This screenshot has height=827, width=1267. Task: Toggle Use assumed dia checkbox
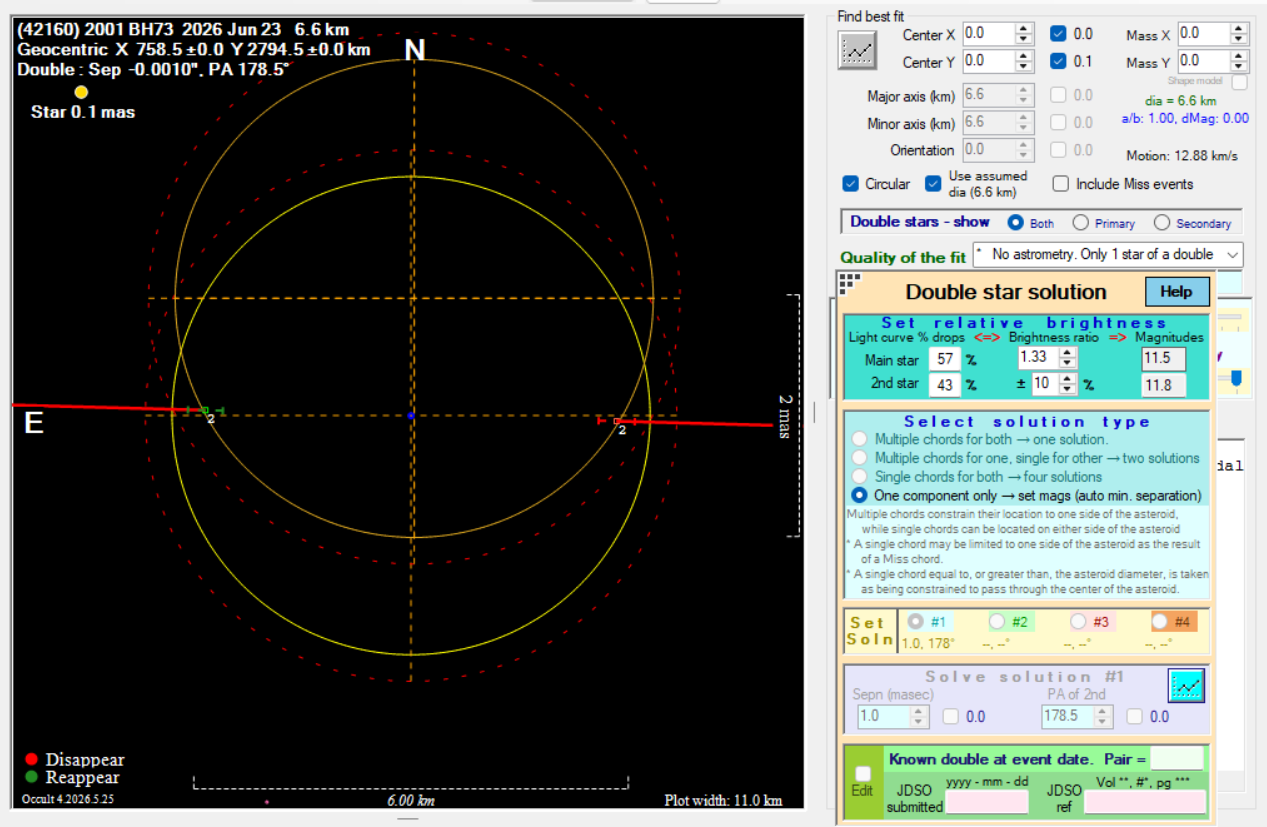(x=933, y=184)
